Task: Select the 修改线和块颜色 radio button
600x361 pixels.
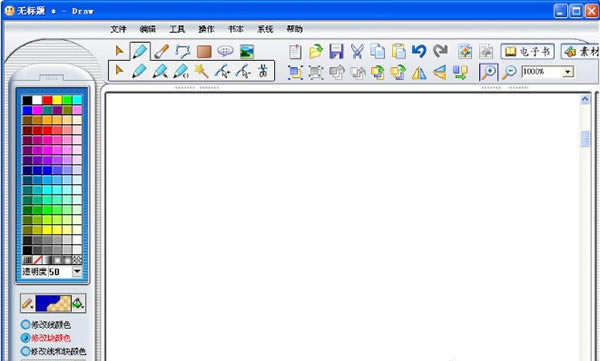Action: [25, 351]
